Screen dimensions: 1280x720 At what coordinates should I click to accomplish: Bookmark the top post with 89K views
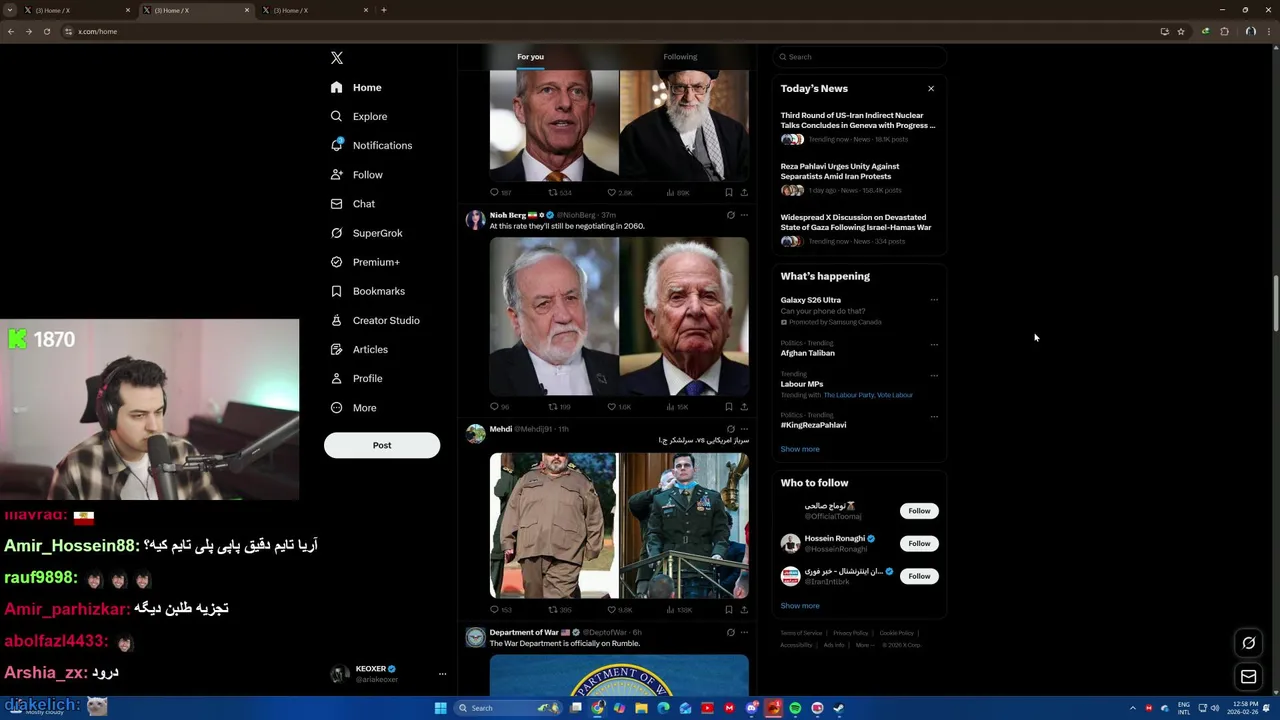pyautogui.click(x=729, y=192)
